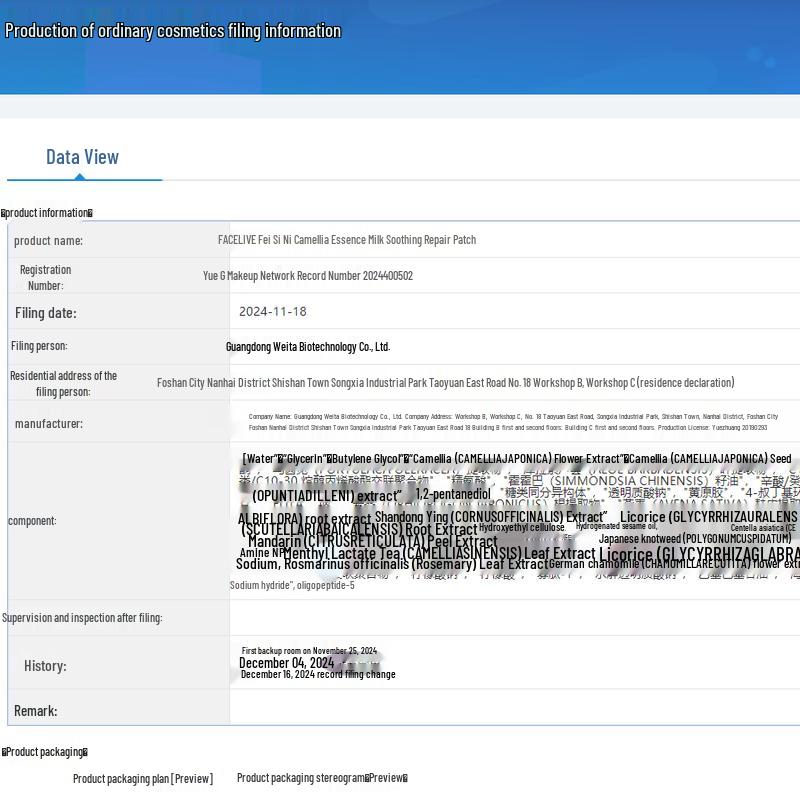Select the Yue G registration record number text

coord(308,276)
